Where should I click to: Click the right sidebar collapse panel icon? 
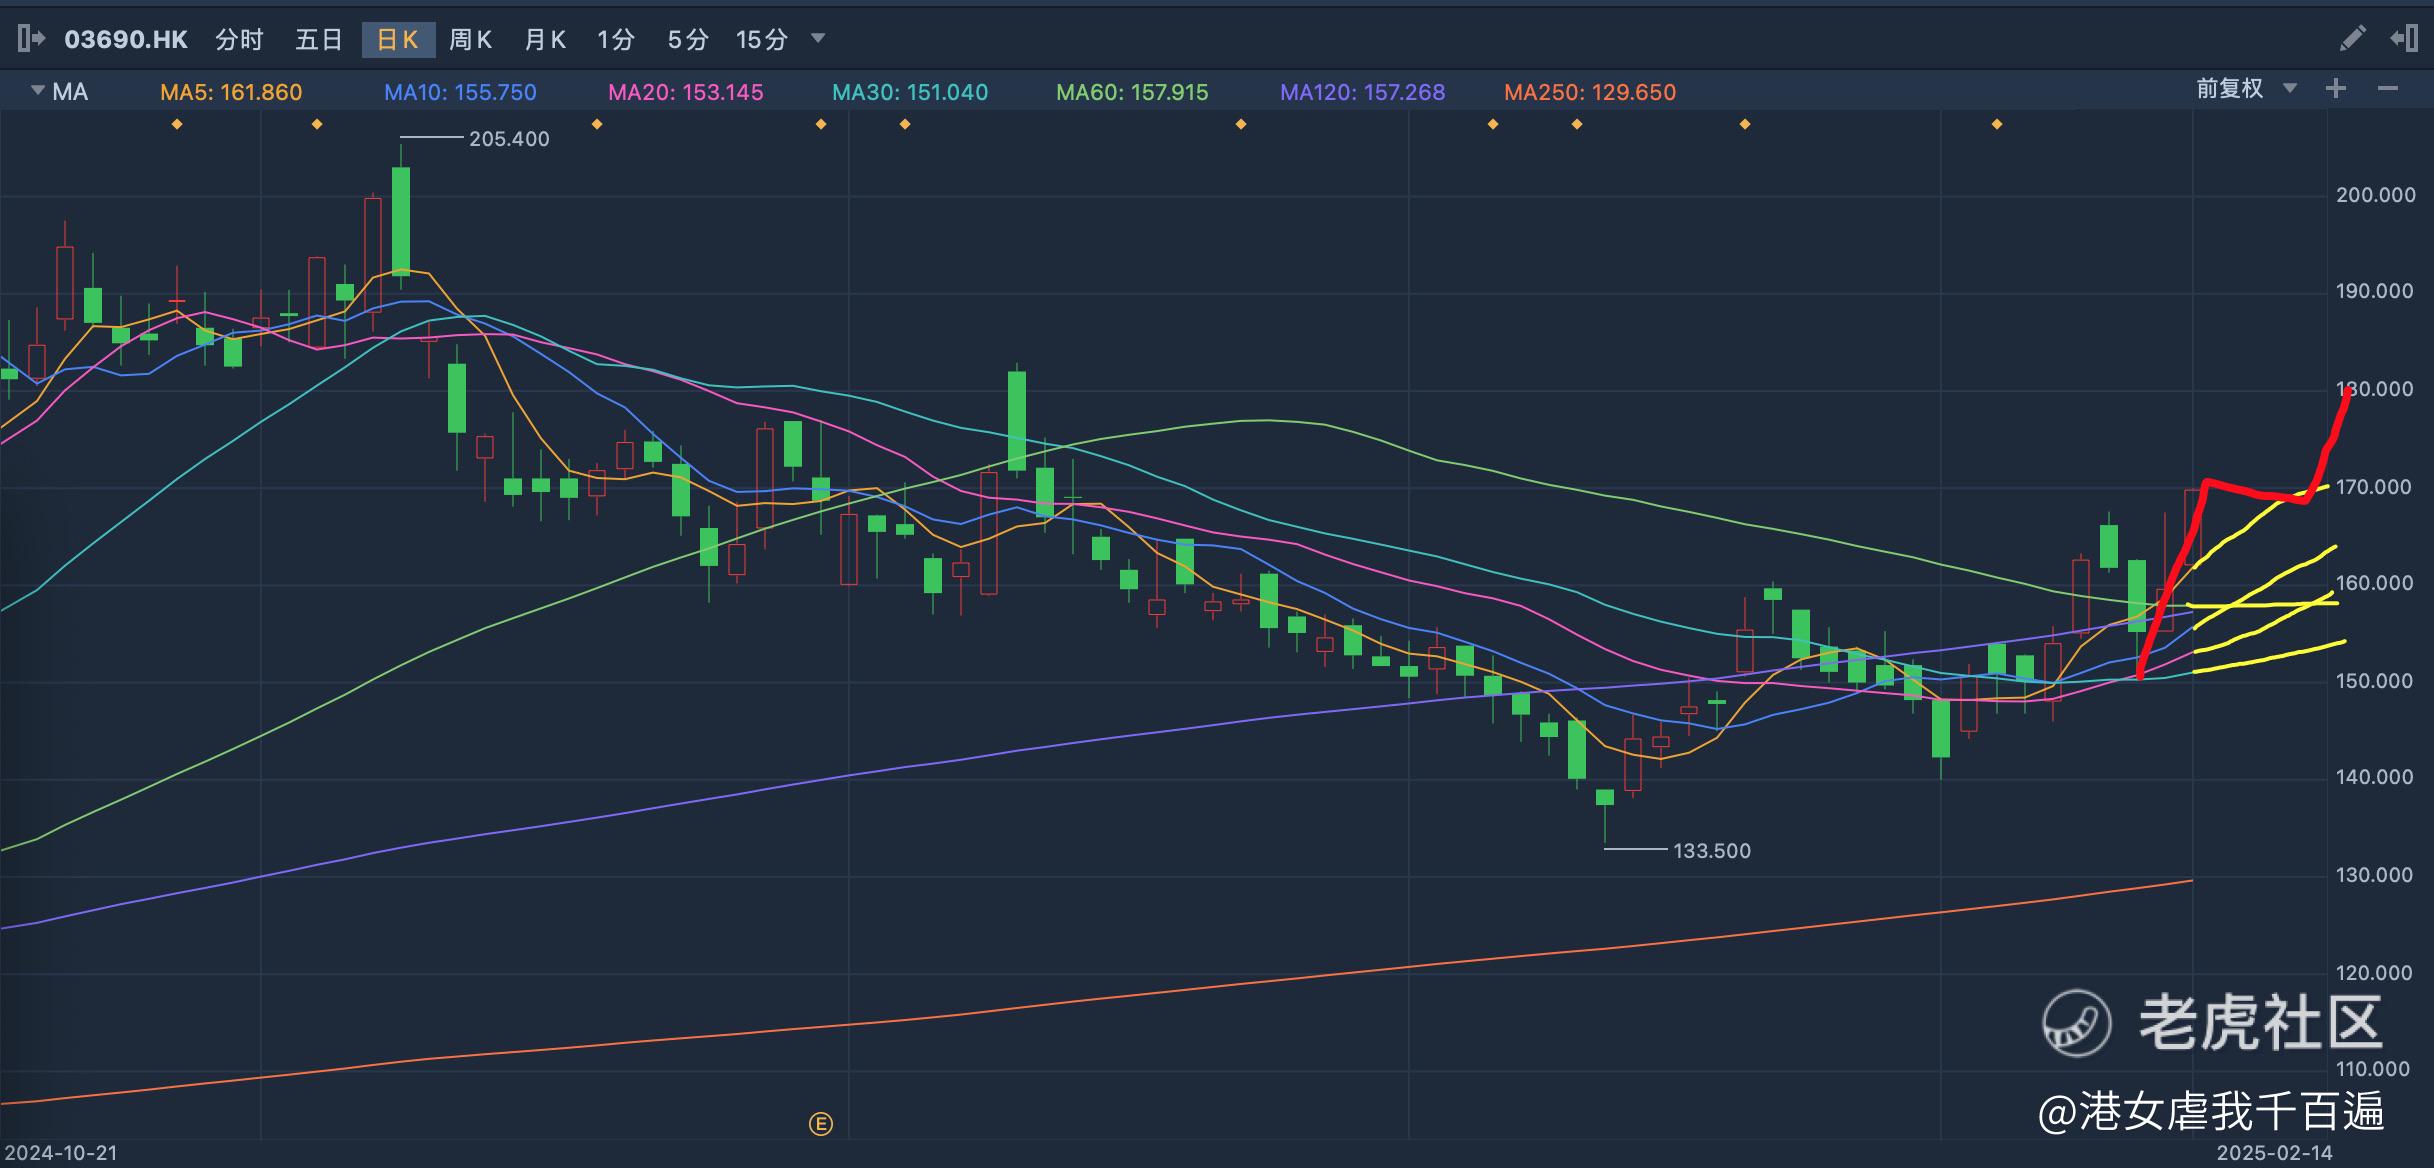(2403, 39)
